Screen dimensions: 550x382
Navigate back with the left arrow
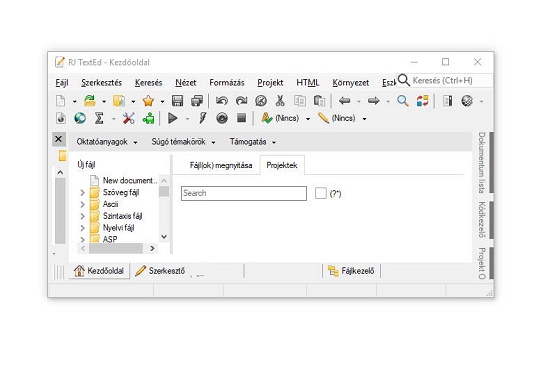344,101
